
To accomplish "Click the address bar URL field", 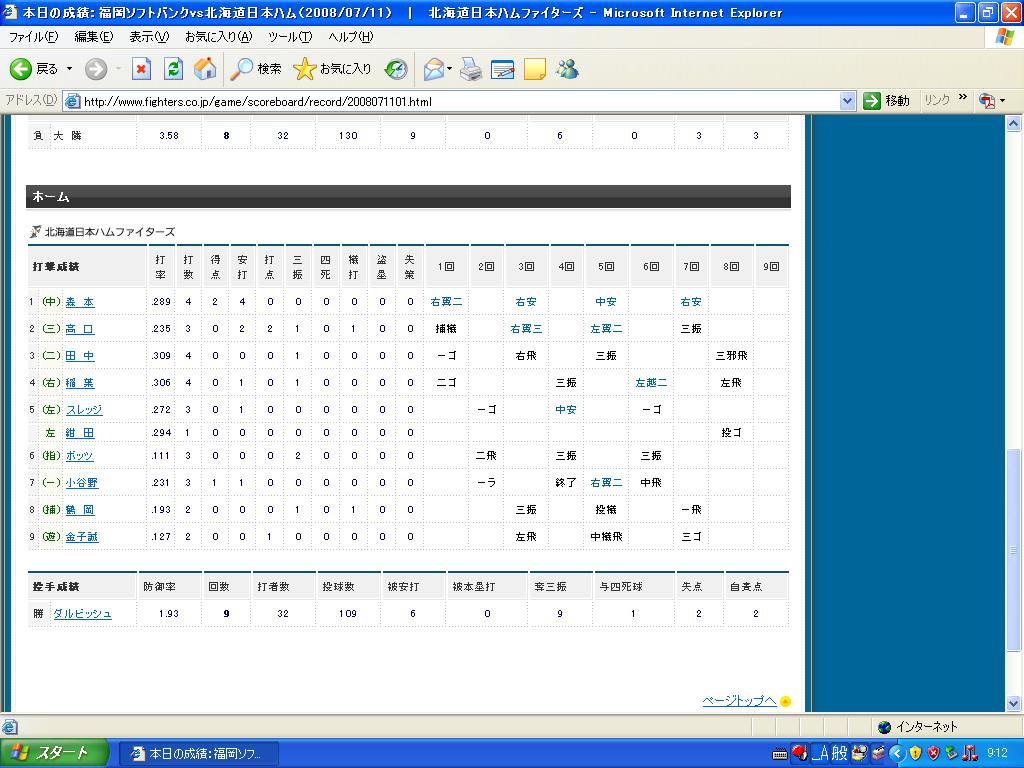I will tap(457, 101).
